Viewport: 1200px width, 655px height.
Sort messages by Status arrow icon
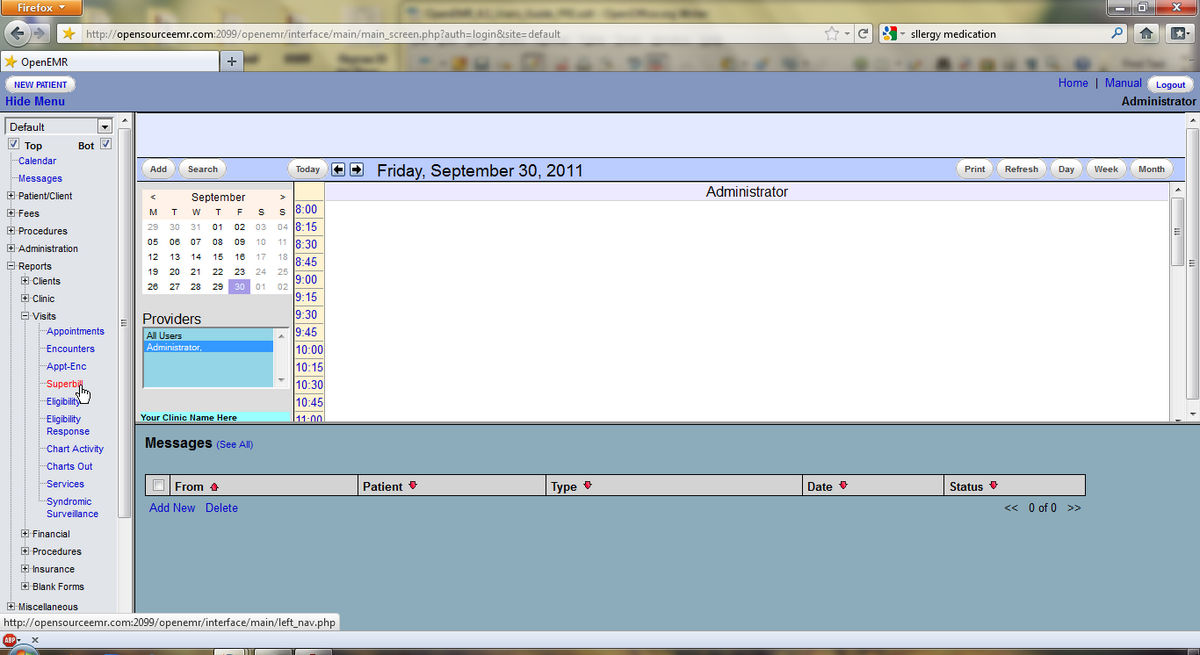[993, 486]
